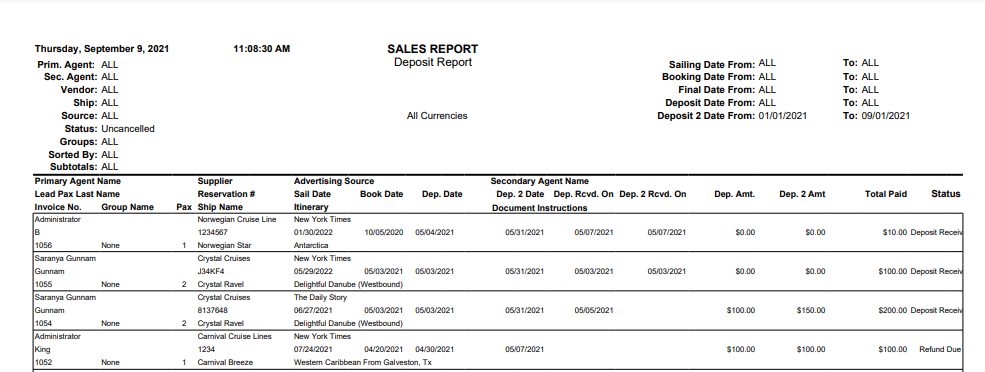
Task: Click the Total Paid column header
Action: click(x=885, y=194)
